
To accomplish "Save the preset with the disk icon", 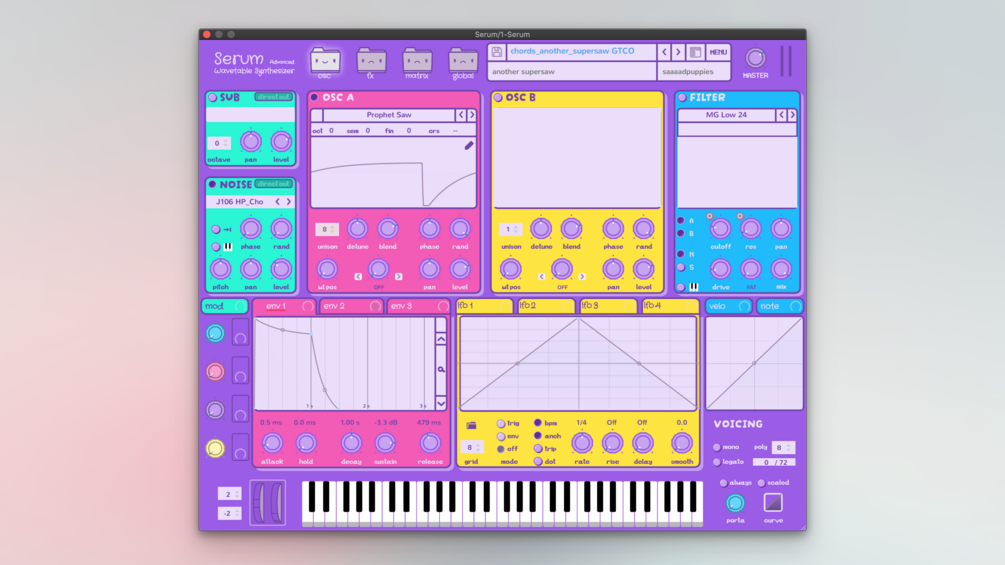I will click(x=497, y=52).
